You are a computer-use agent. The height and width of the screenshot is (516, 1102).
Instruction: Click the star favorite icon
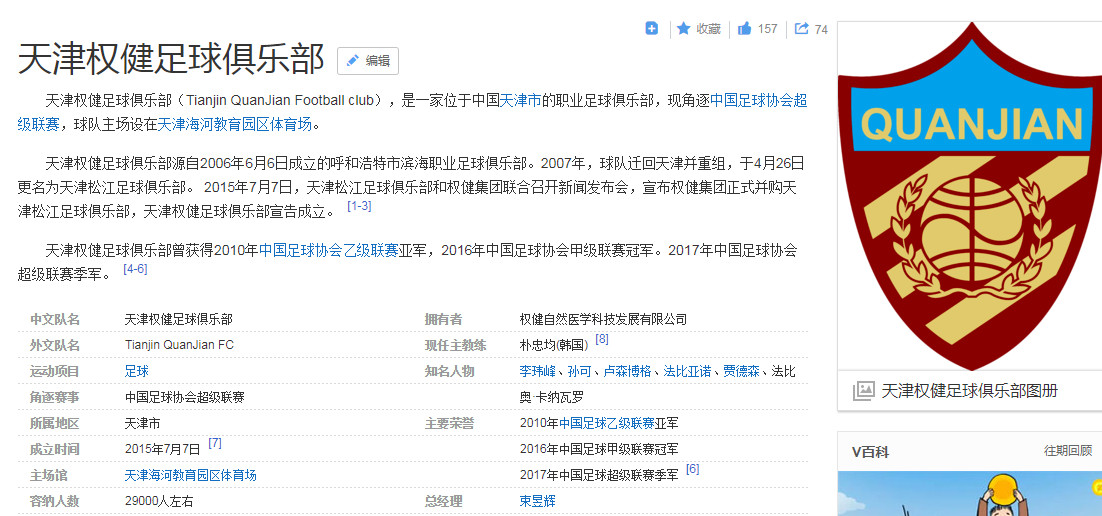tap(683, 29)
